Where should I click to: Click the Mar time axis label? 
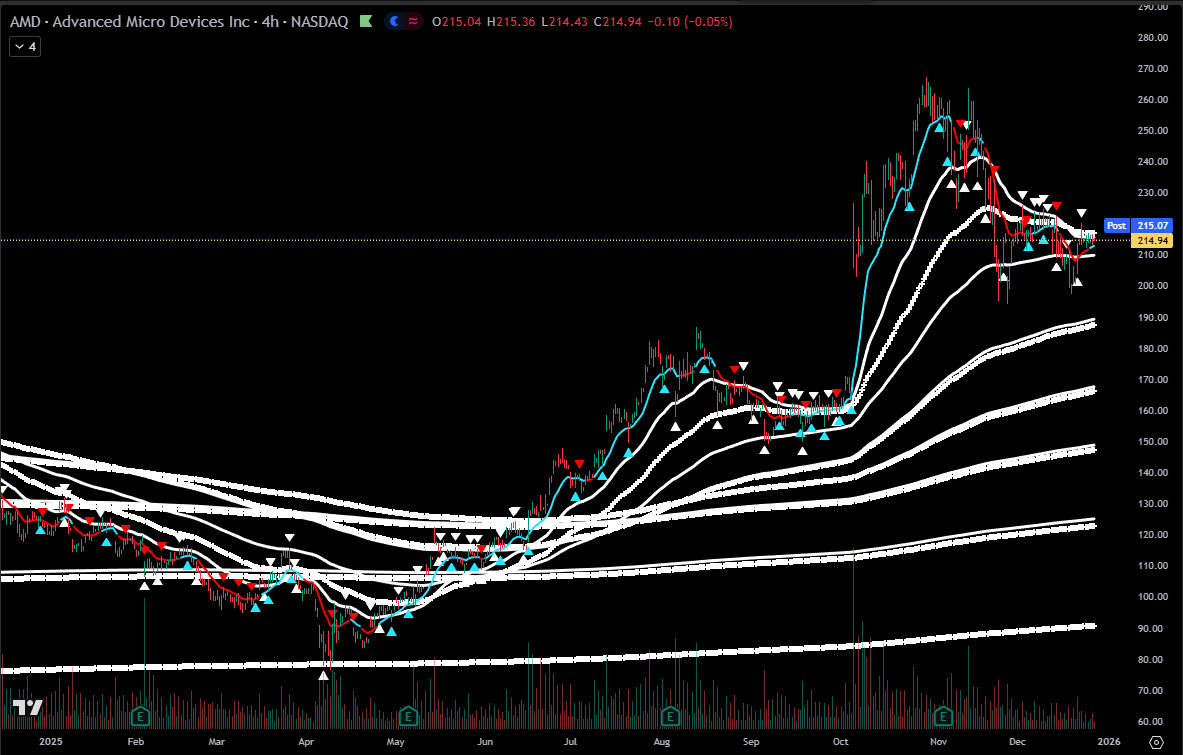[x=217, y=741]
